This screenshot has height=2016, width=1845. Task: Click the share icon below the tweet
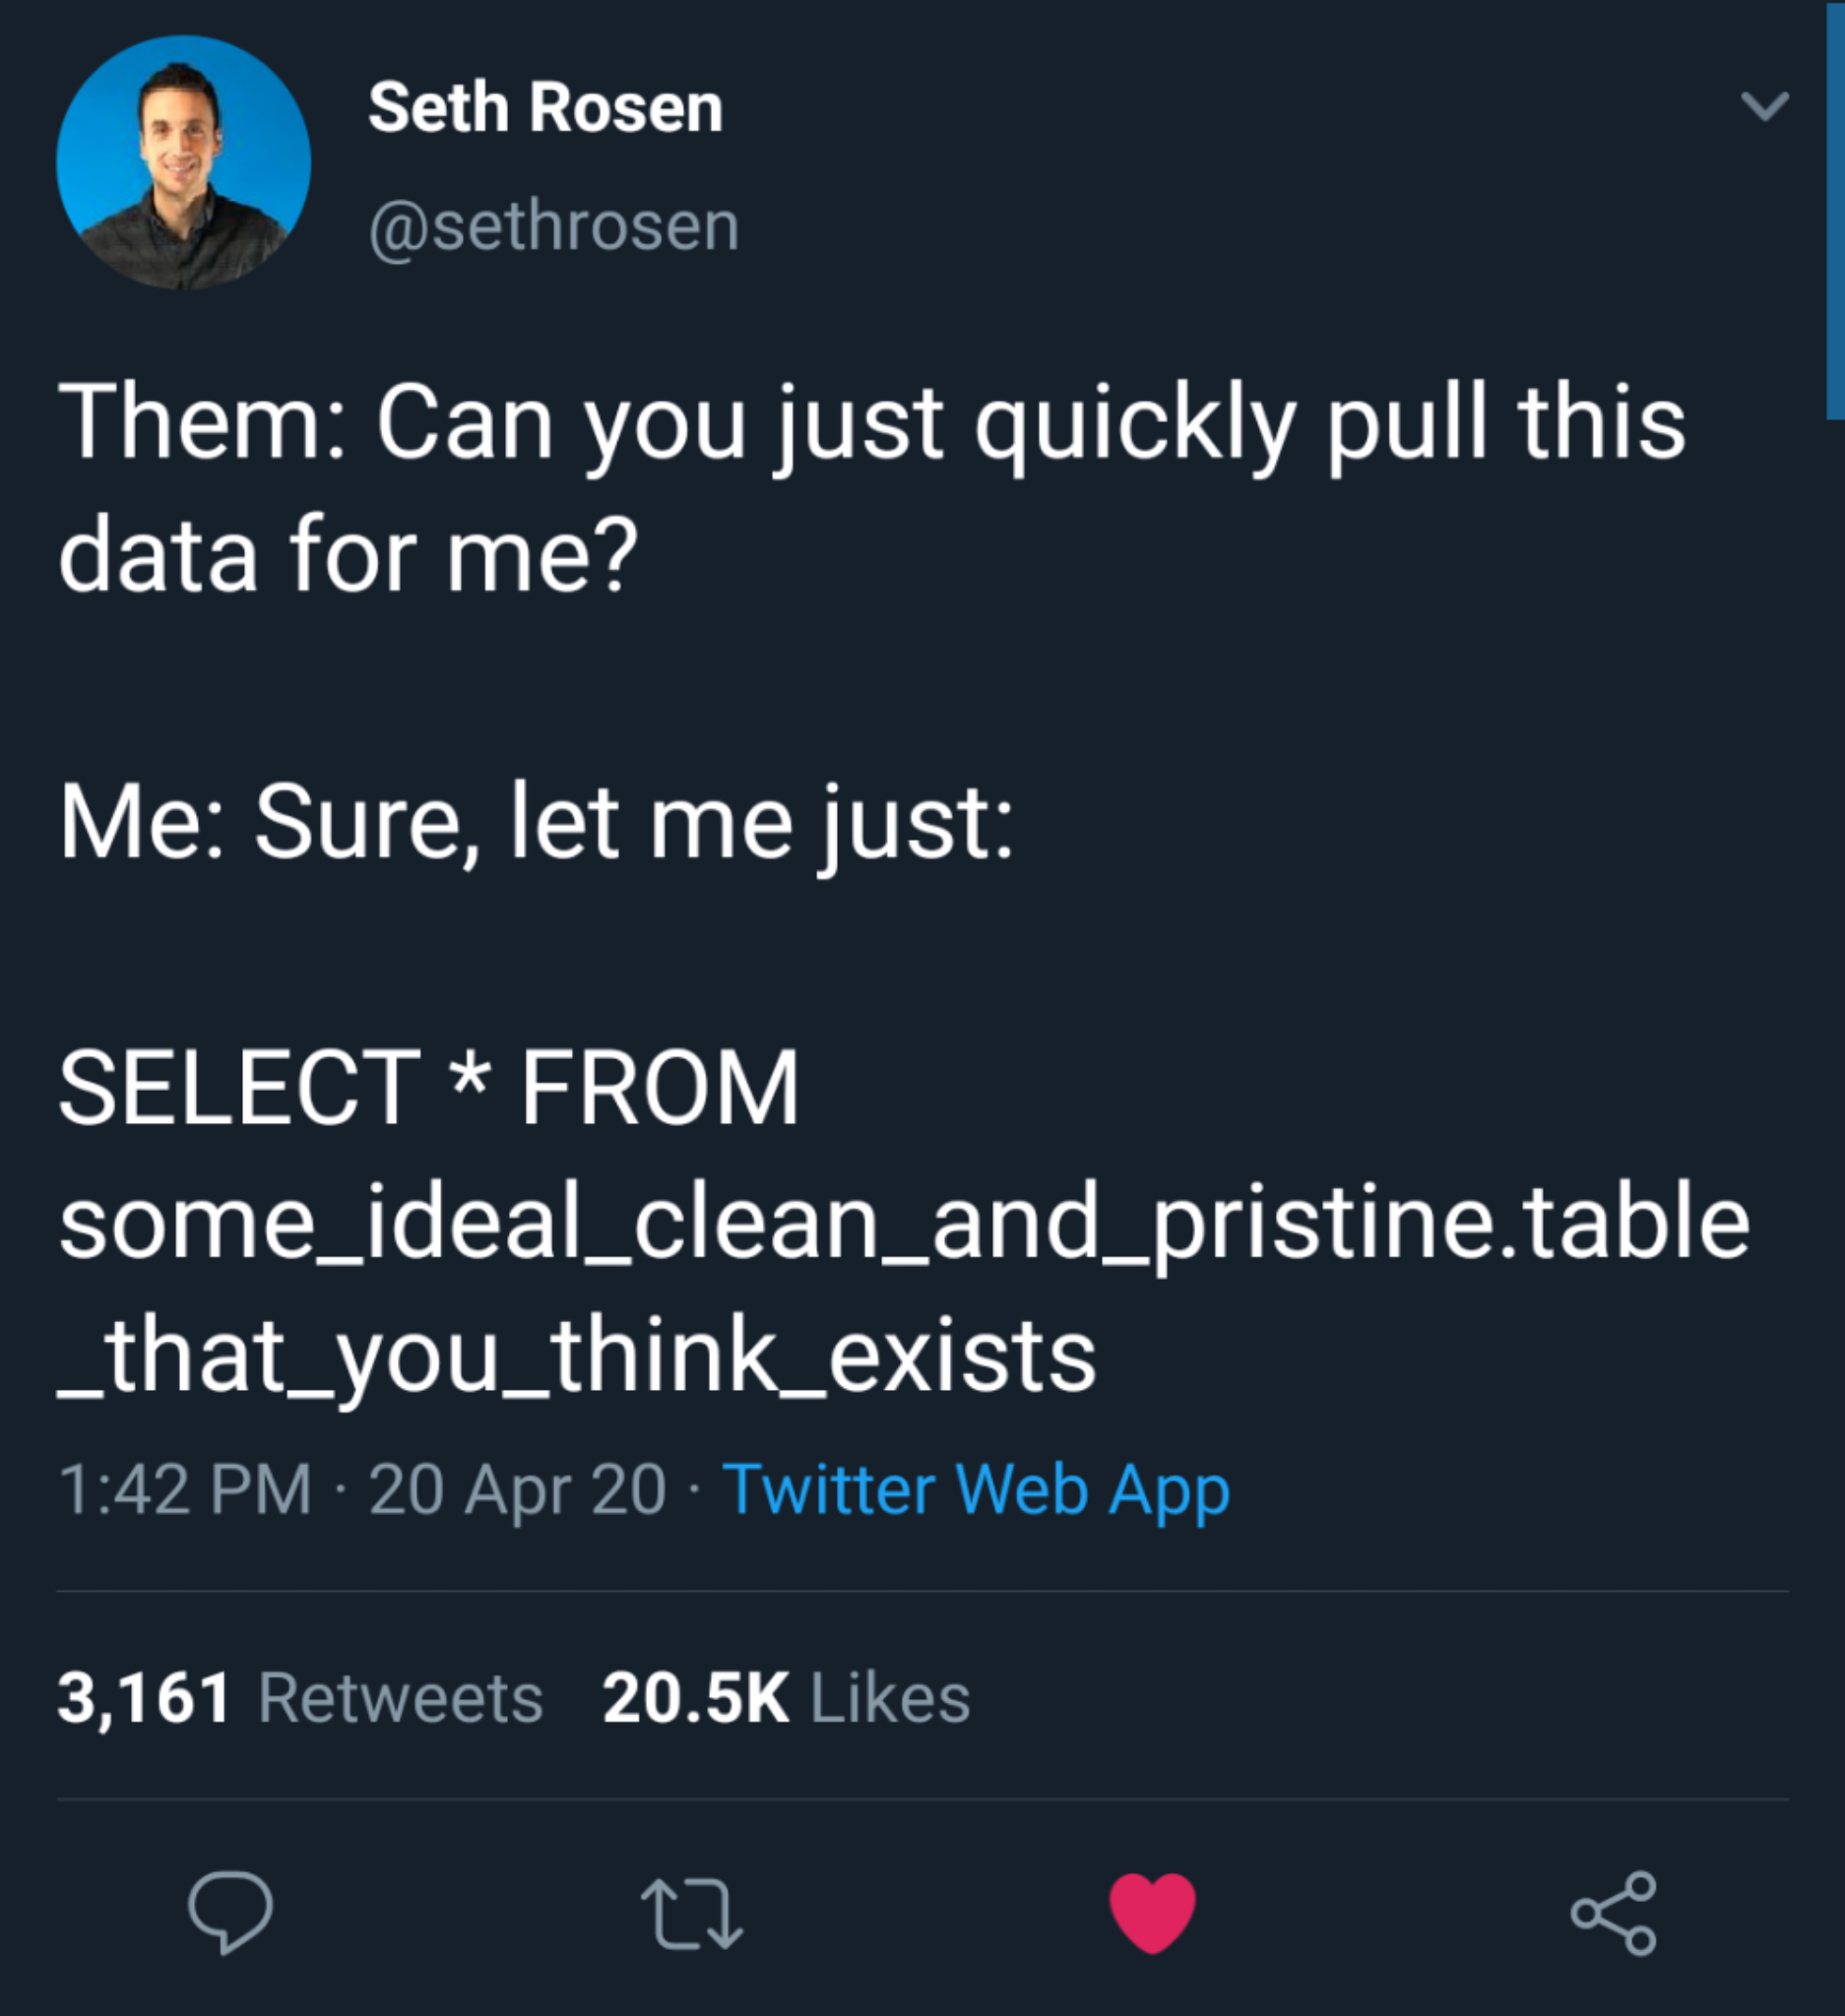[x=1613, y=1912]
